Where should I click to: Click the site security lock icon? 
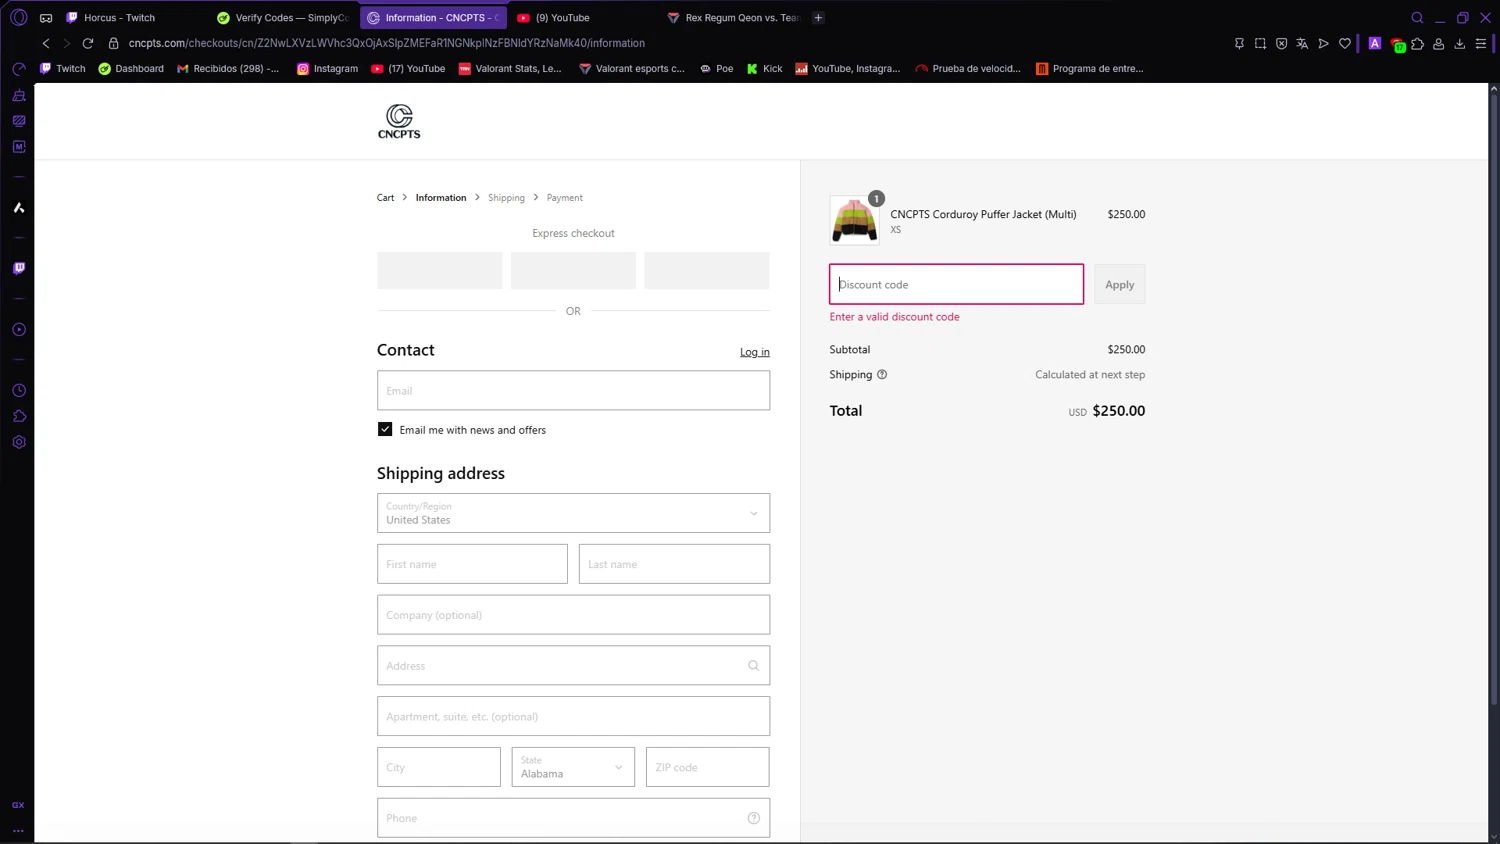tap(113, 43)
